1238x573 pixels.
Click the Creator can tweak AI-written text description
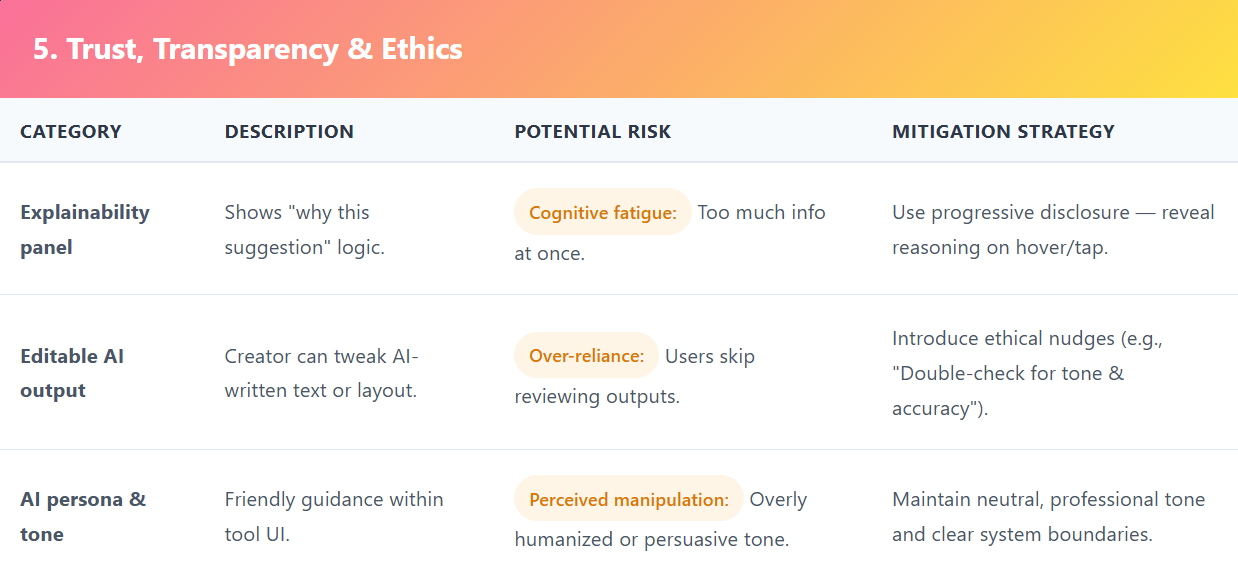click(x=320, y=373)
